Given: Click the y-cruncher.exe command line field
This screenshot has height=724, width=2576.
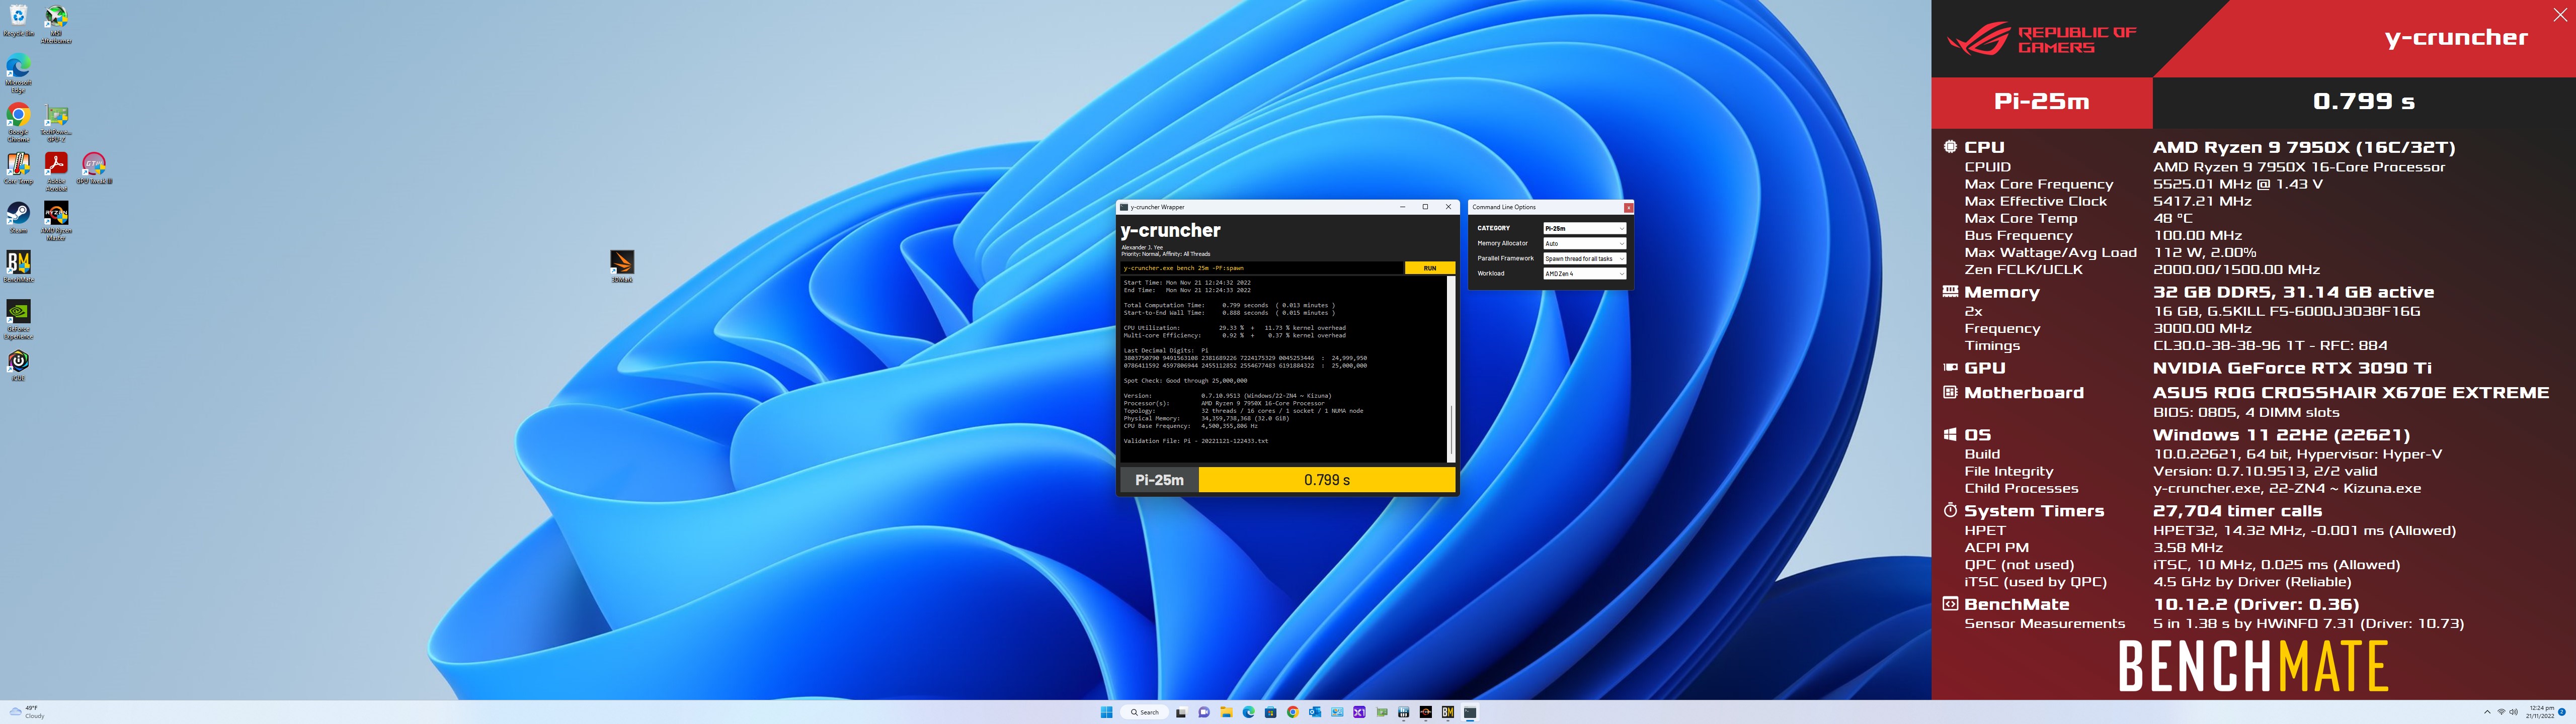Looking at the screenshot, I should pyautogui.click(x=1261, y=268).
